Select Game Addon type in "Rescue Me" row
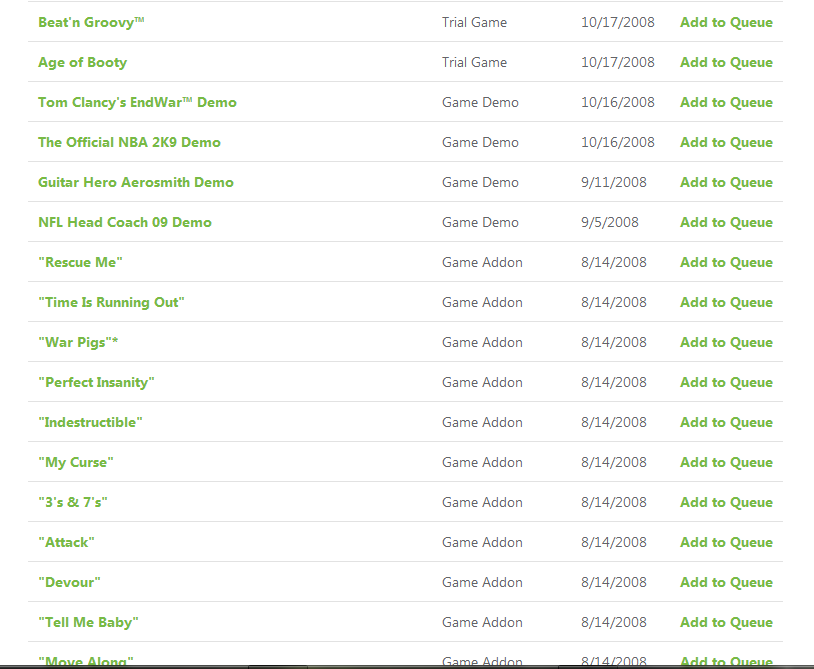814x669 pixels. (482, 262)
